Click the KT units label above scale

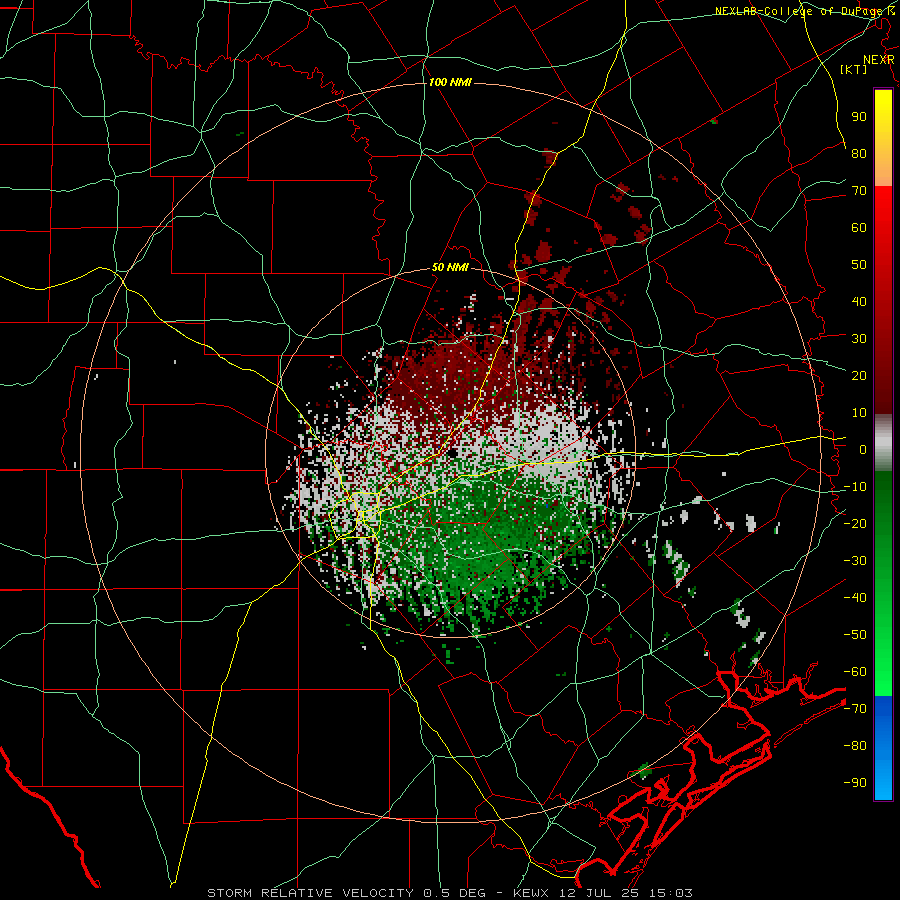tap(854, 69)
